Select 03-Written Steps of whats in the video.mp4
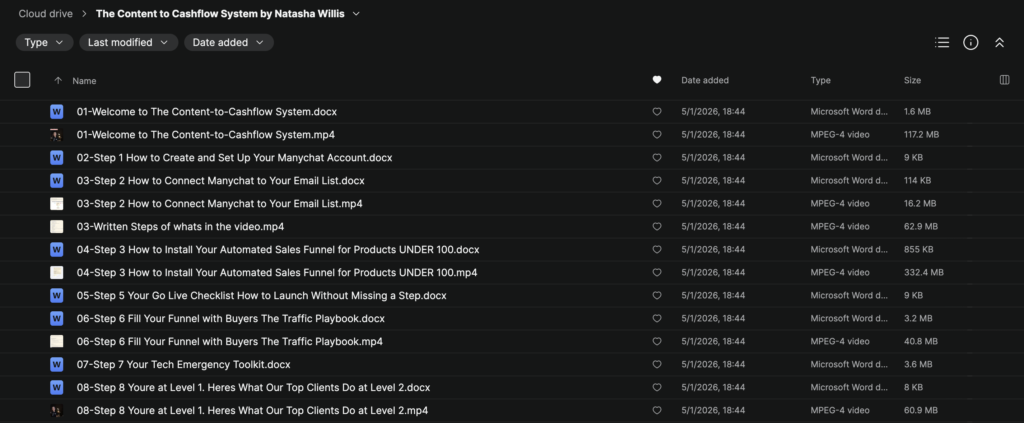Viewport: 1024px width, 423px height. [x=180, y=227]
